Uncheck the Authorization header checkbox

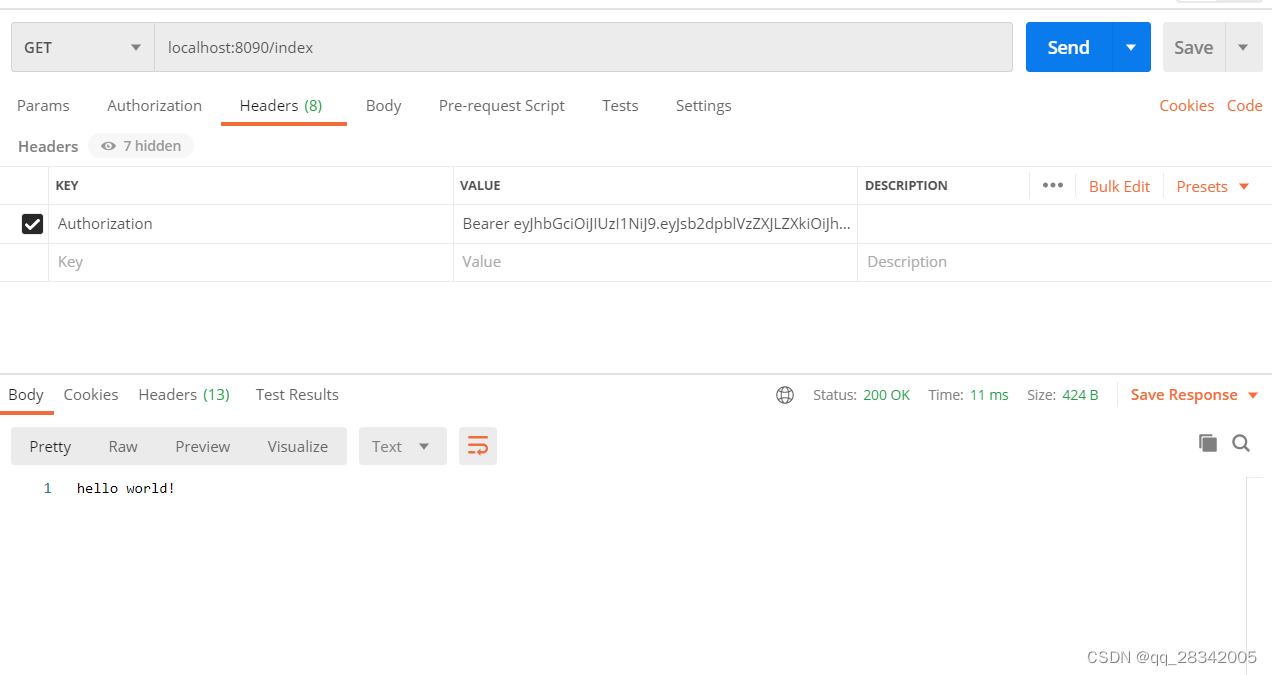(32, 224)
